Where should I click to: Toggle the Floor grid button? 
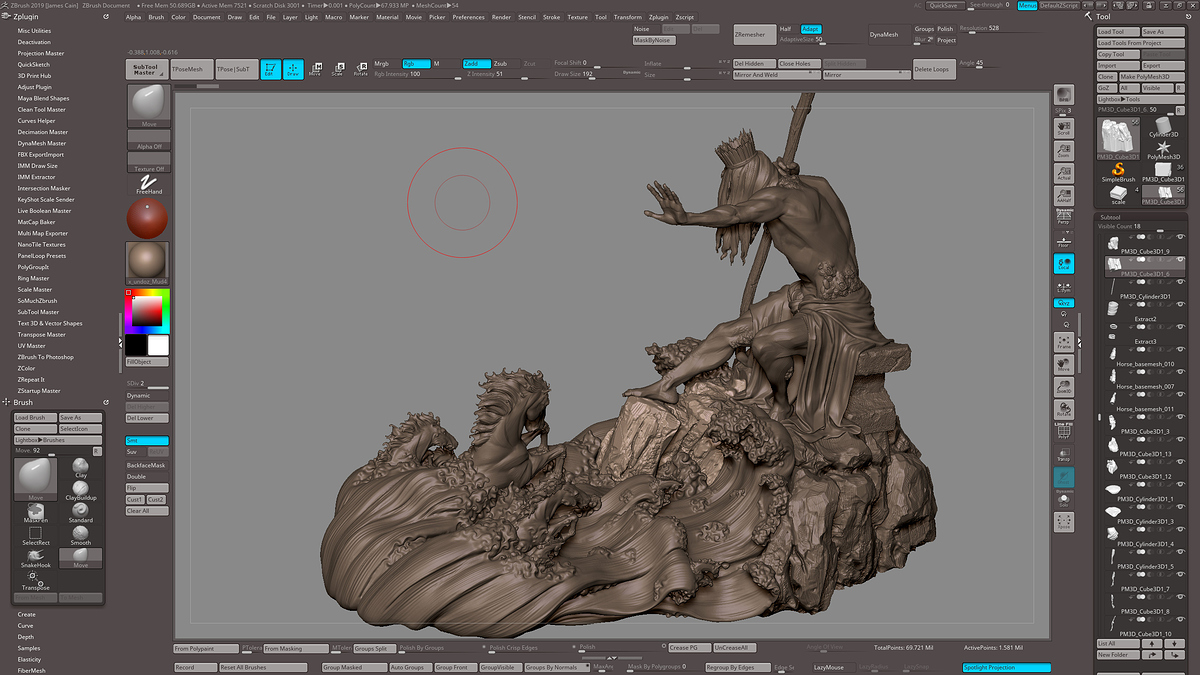click(x=1063, y=239)
